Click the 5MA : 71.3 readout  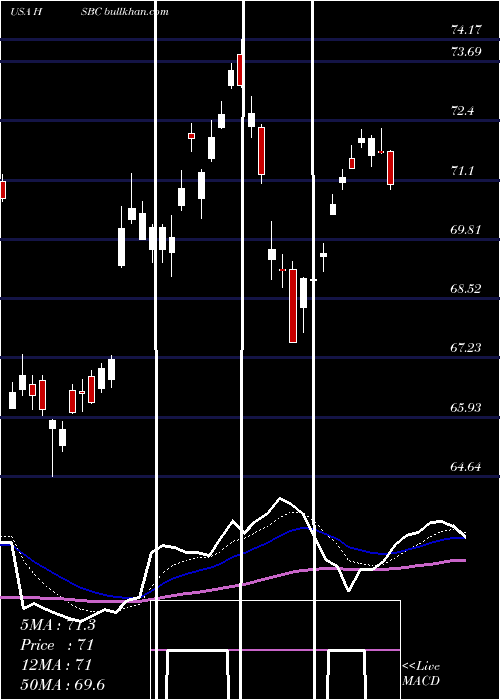point(58,625)
